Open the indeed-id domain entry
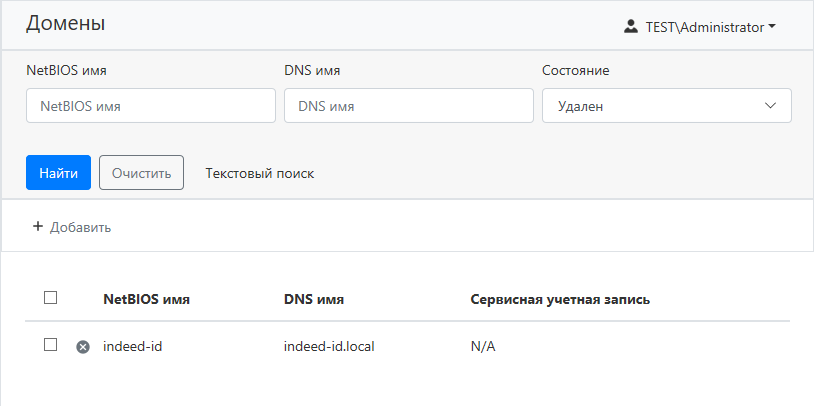The image size is (814, 406). (132, 346)
